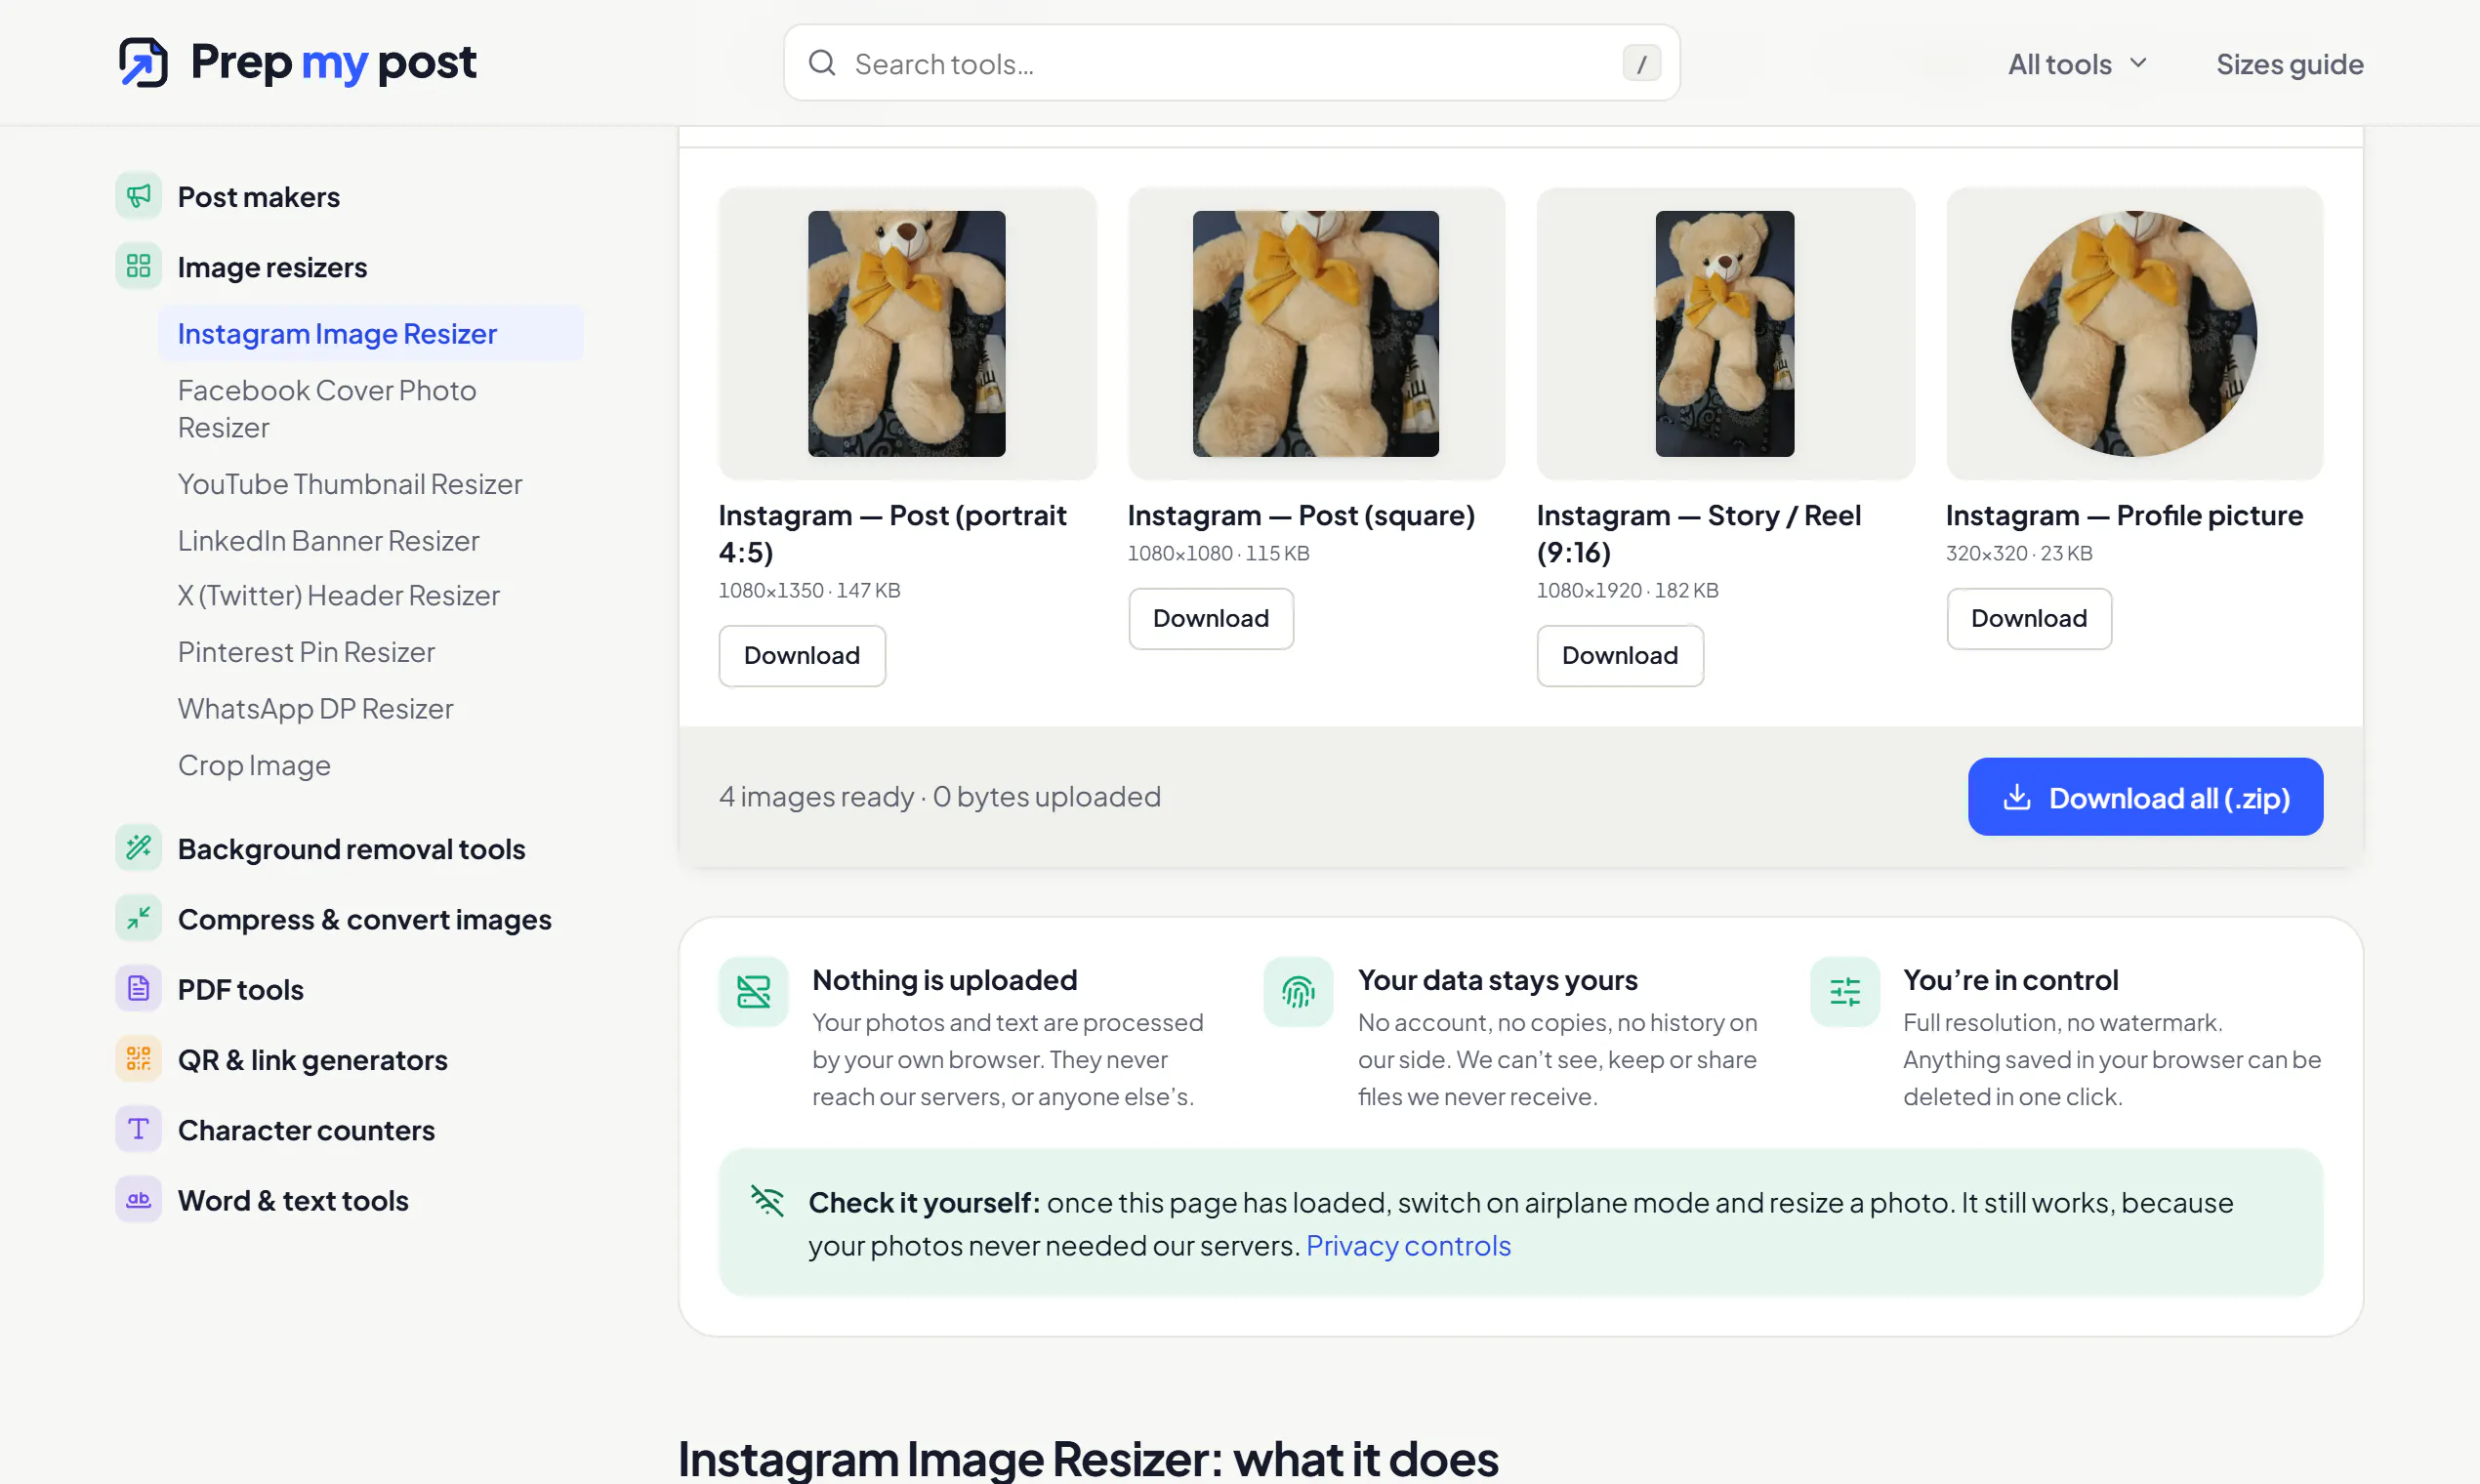Screen dimensions: 2480x1484
Task: Focus the Search tools input field
Action: [x=1231, y=63]
